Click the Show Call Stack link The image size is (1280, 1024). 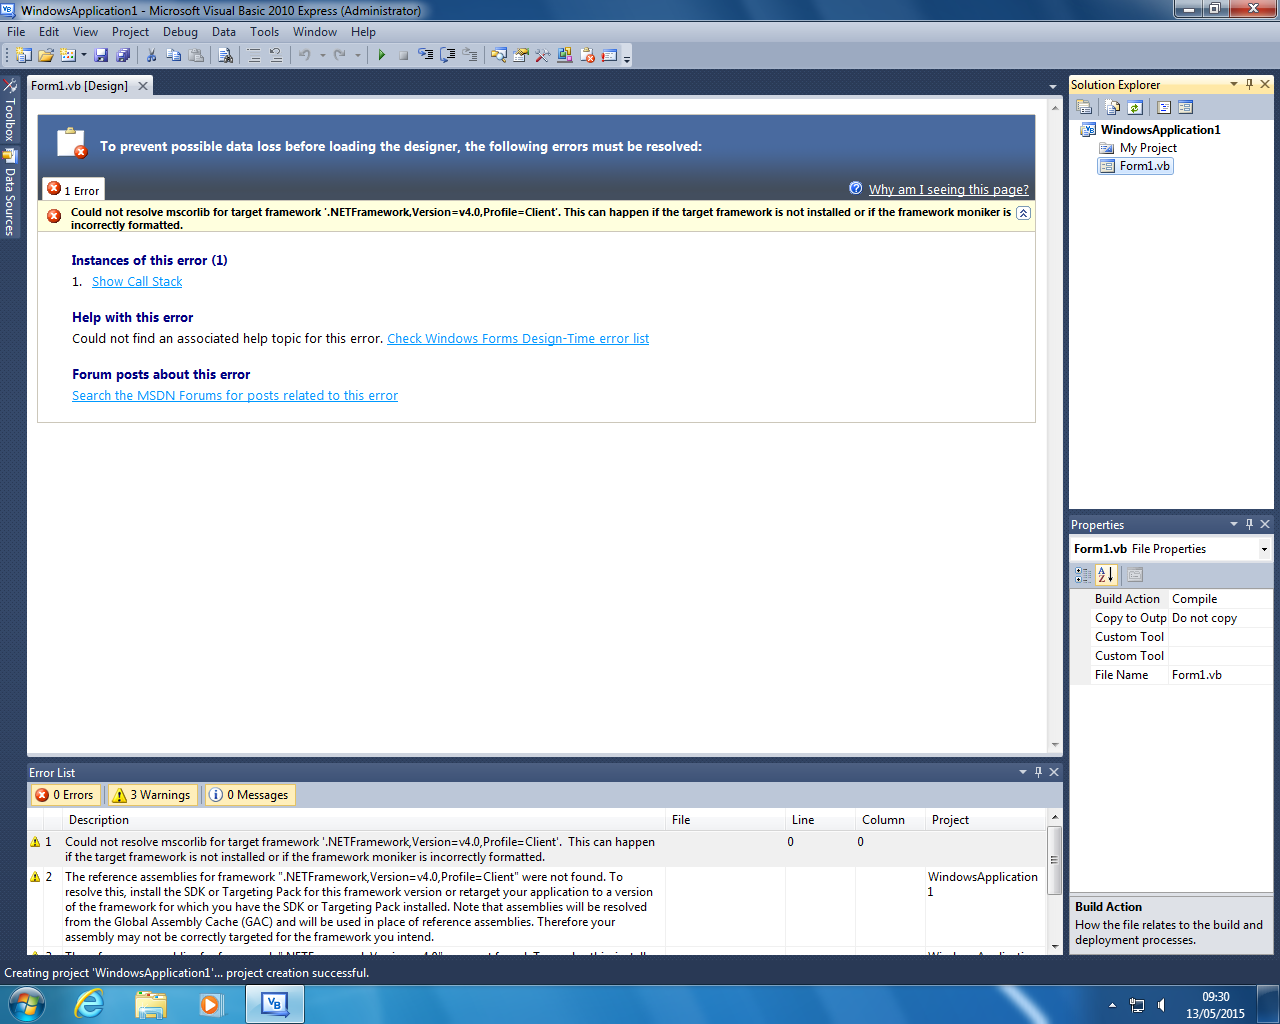click(x=136, y=281)
